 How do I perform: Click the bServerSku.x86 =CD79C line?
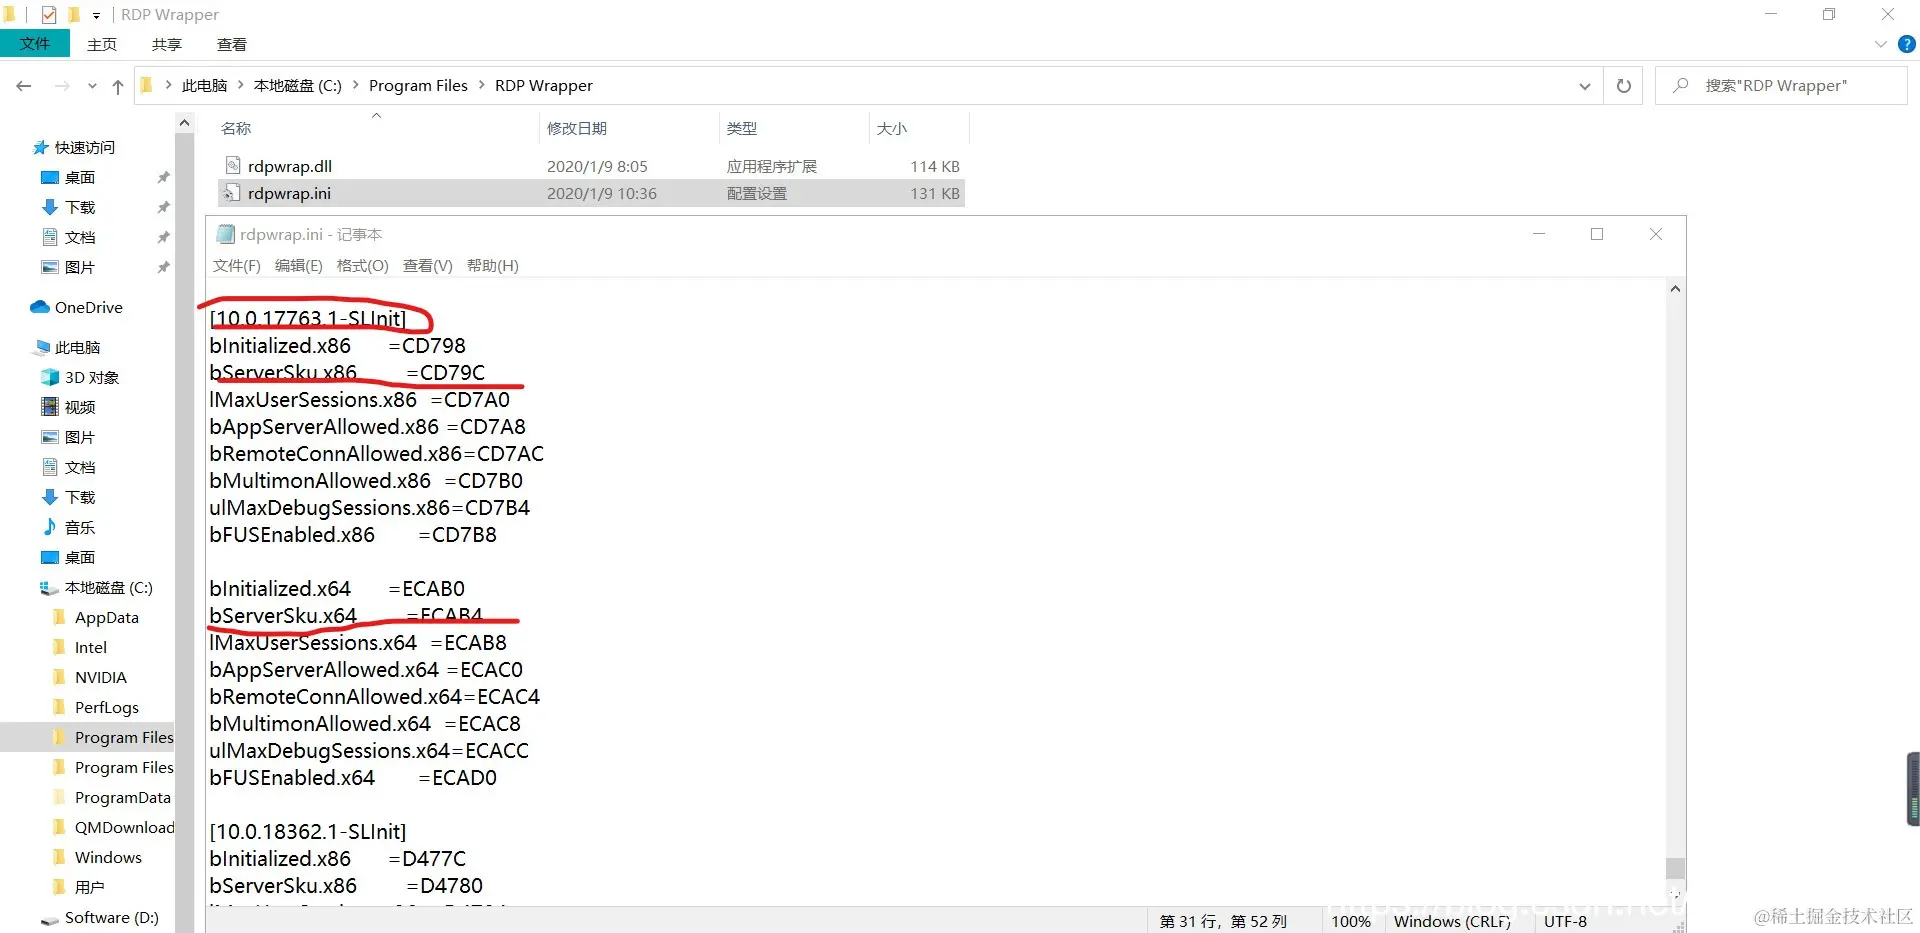point(347,373)
